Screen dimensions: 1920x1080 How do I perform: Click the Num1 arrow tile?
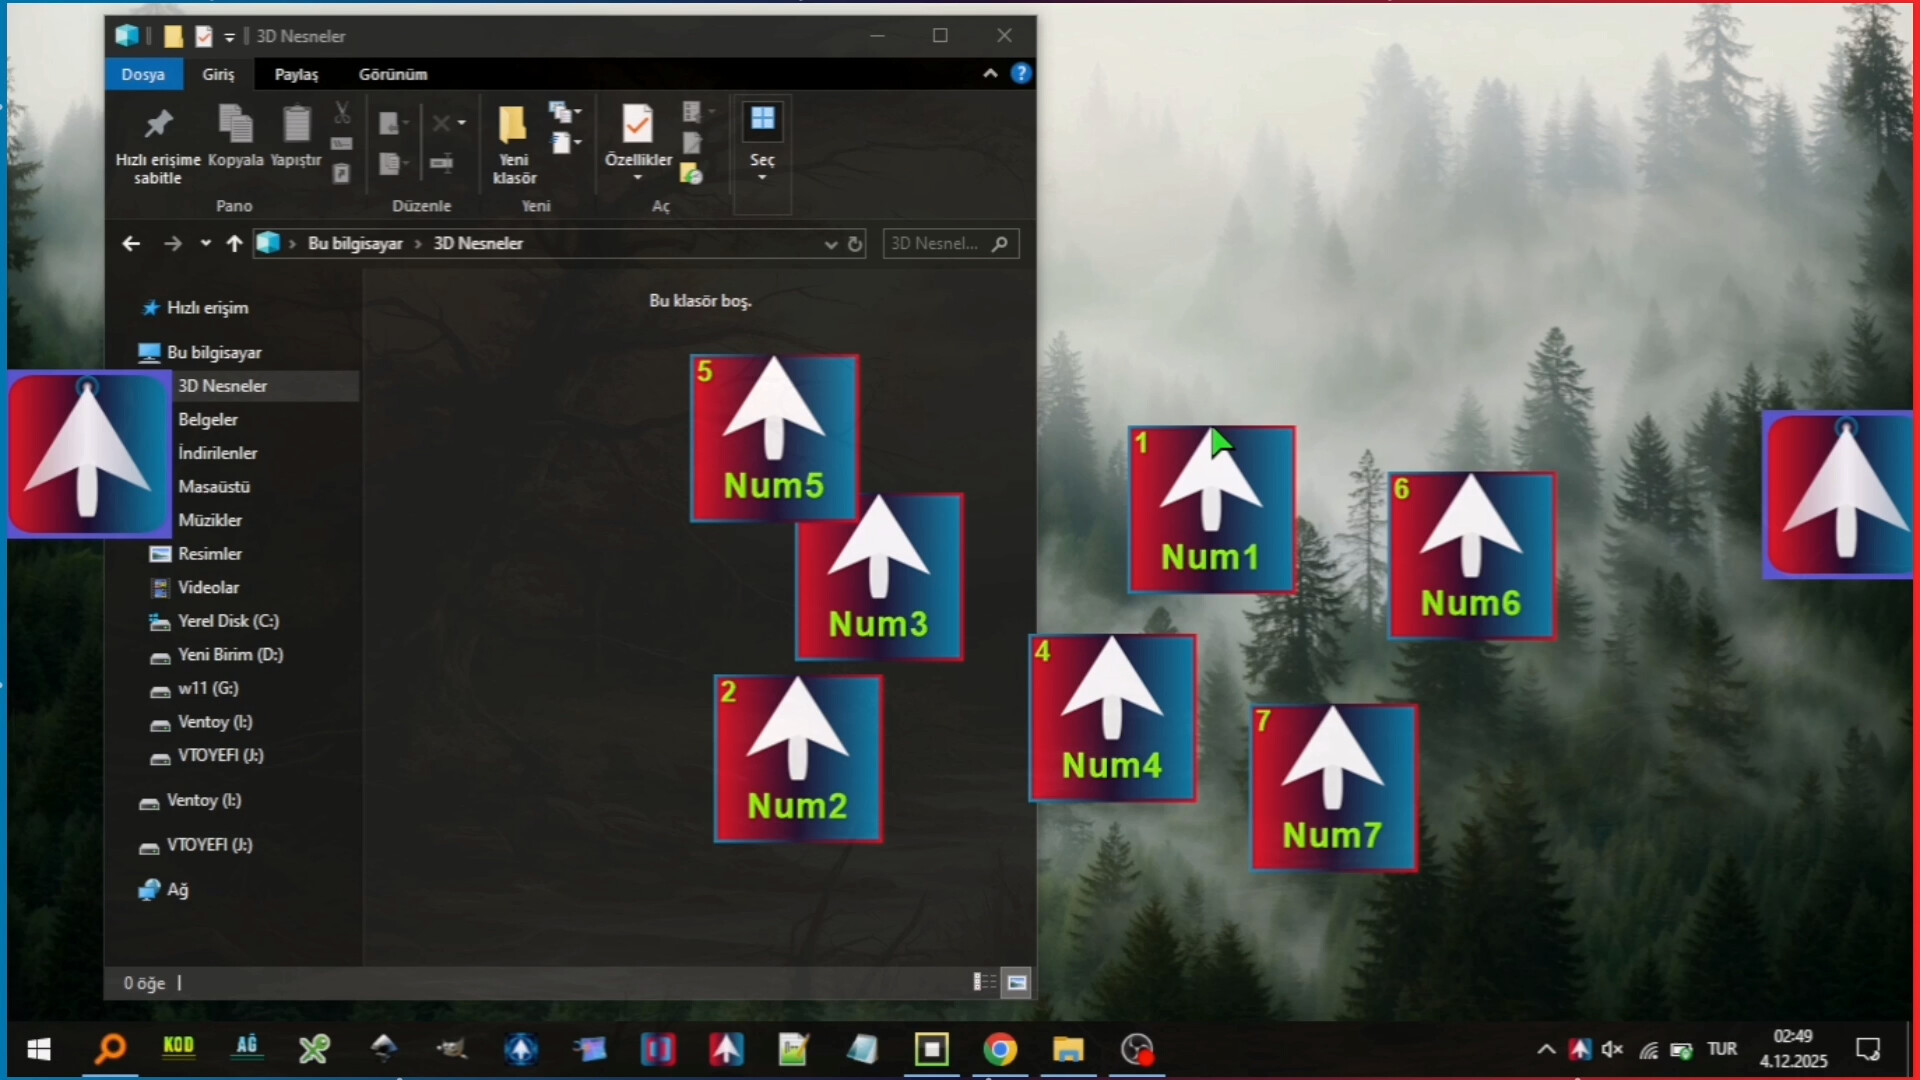coord(1211,510)
